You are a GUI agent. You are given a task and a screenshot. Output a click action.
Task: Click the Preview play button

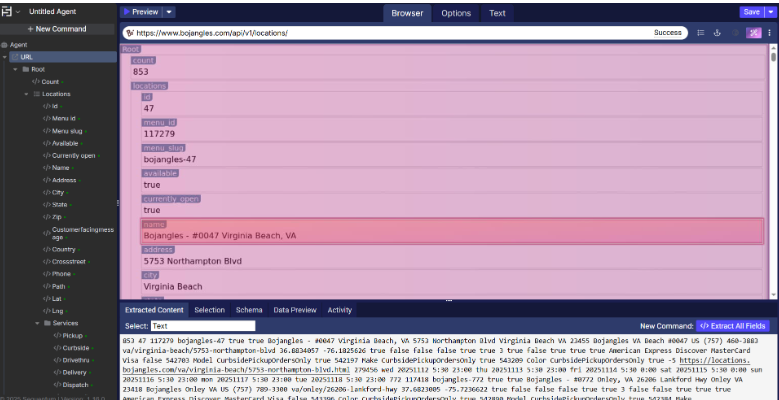pos(140,12)
